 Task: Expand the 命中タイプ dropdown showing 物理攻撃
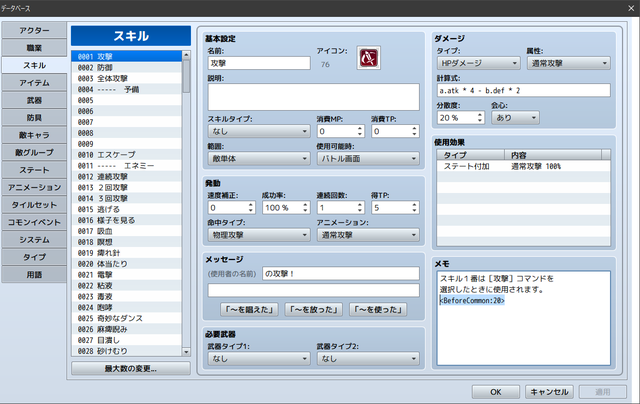(x=259, y=235)
